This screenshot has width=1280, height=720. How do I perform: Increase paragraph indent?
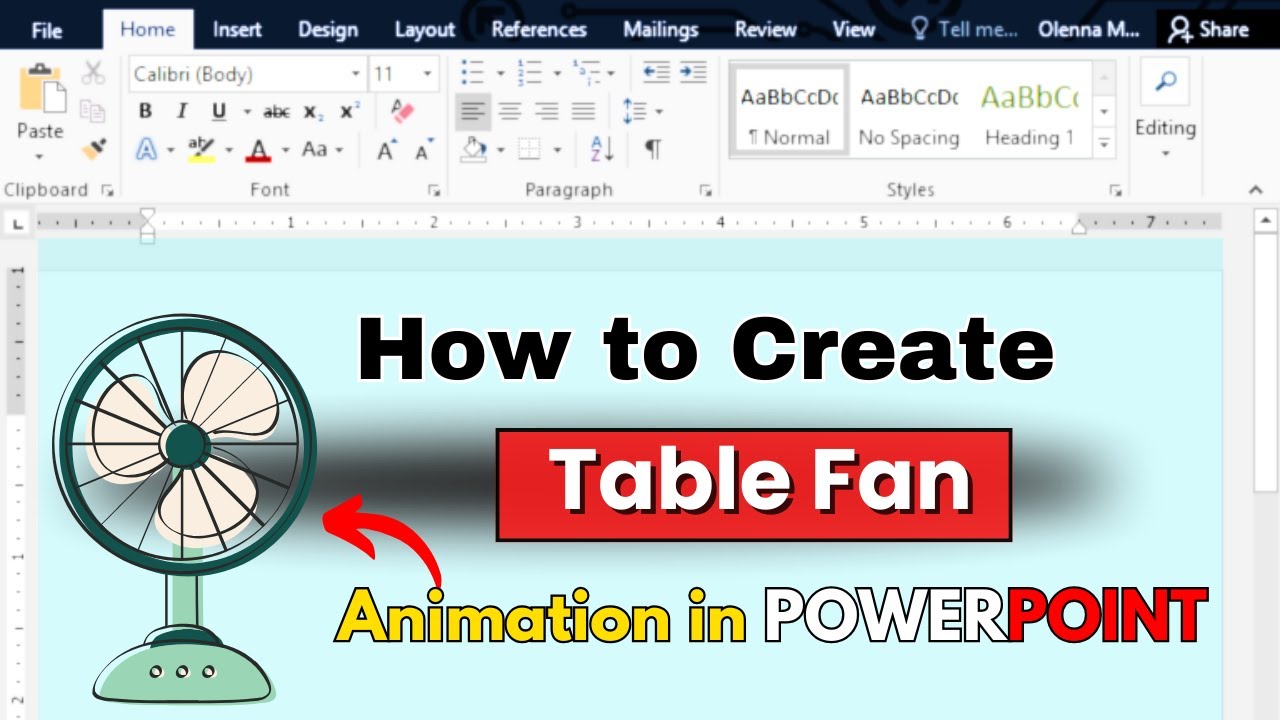coord(693,72)
